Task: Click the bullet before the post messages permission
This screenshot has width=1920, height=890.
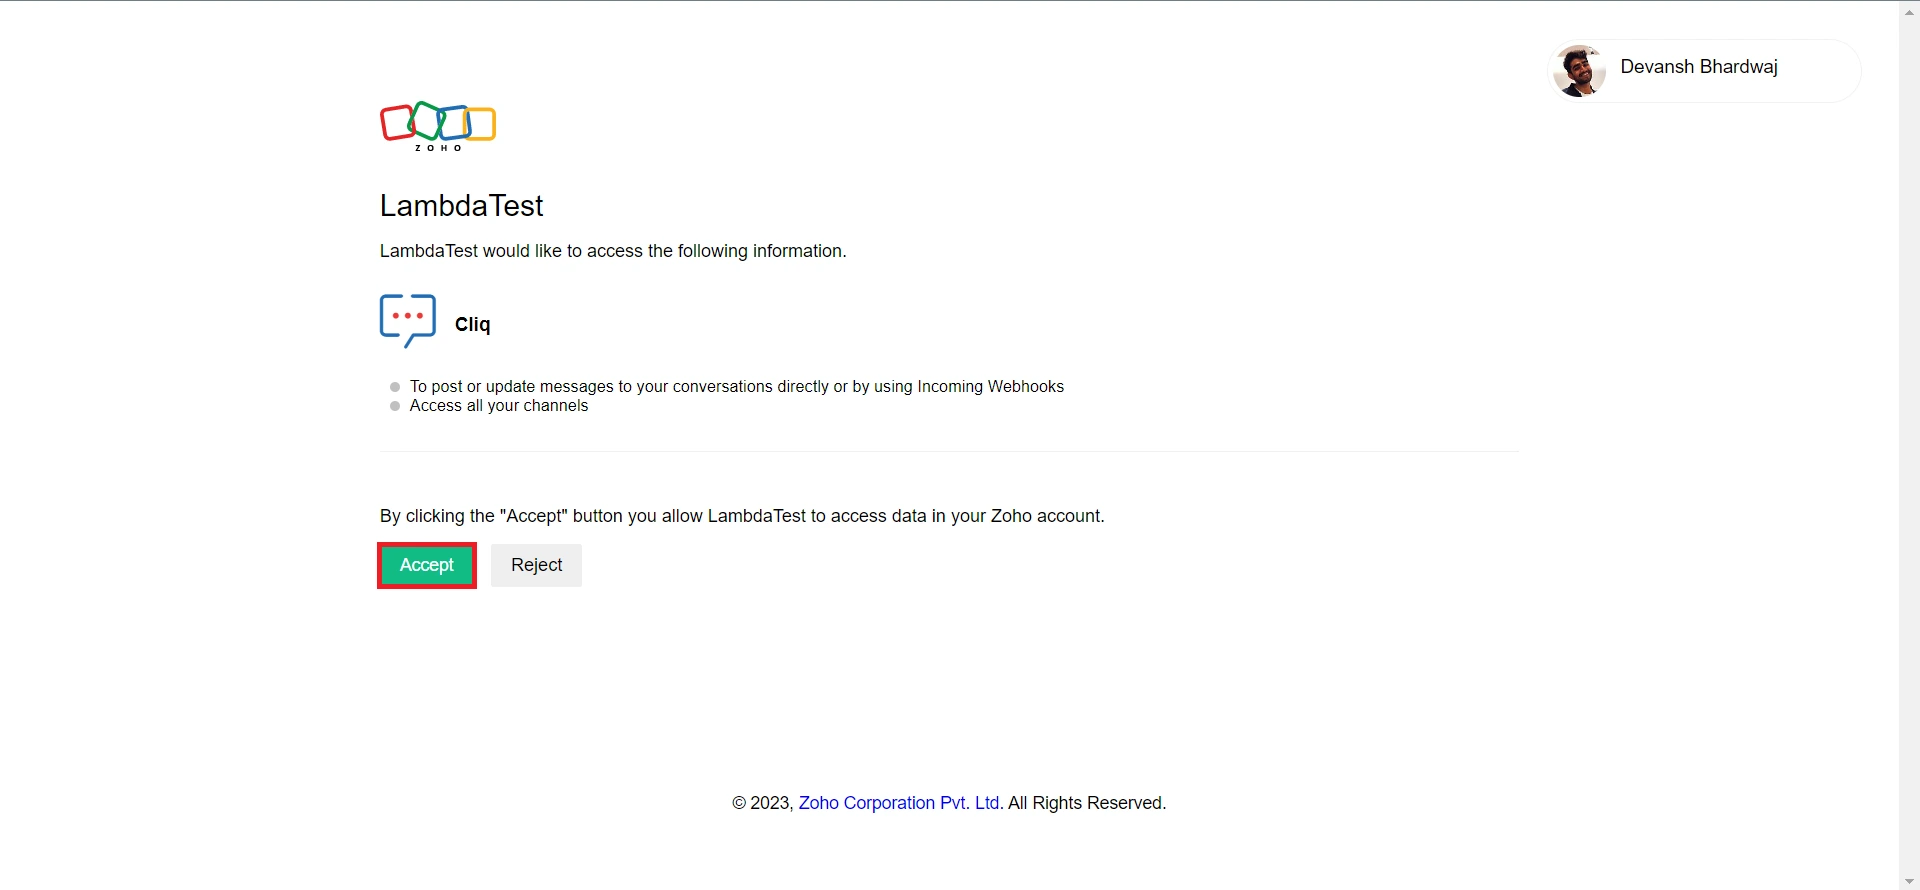Action: point(395,387)
